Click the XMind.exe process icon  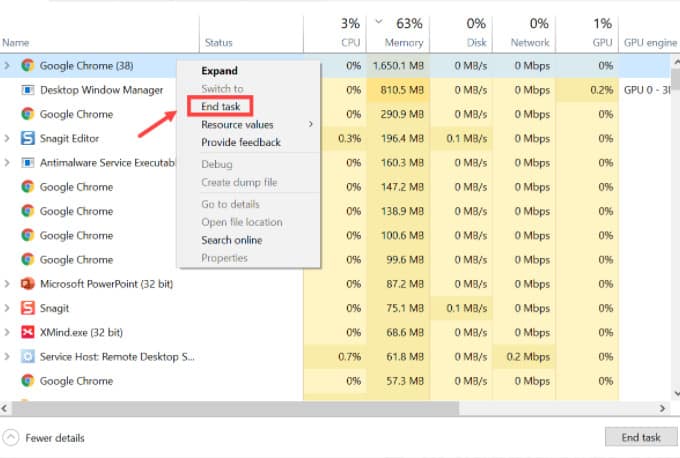click(28, 332)
